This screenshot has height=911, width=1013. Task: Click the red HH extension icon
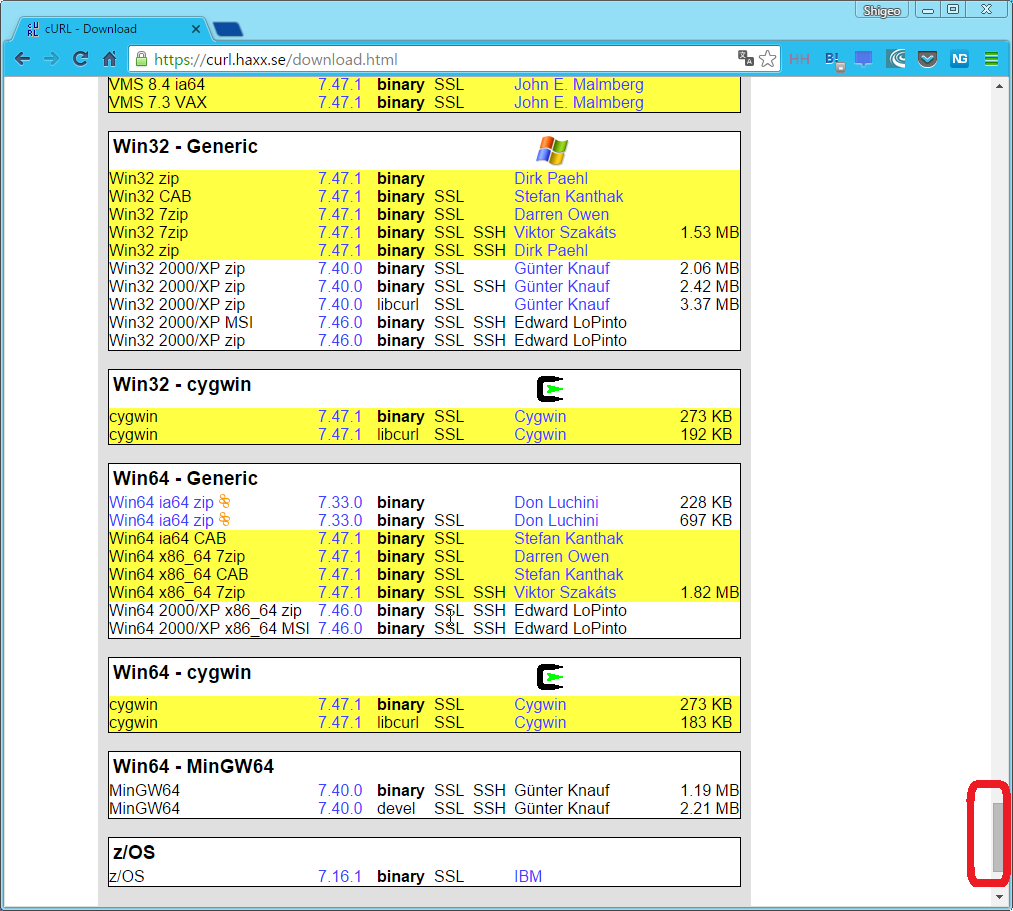point(799,59)
